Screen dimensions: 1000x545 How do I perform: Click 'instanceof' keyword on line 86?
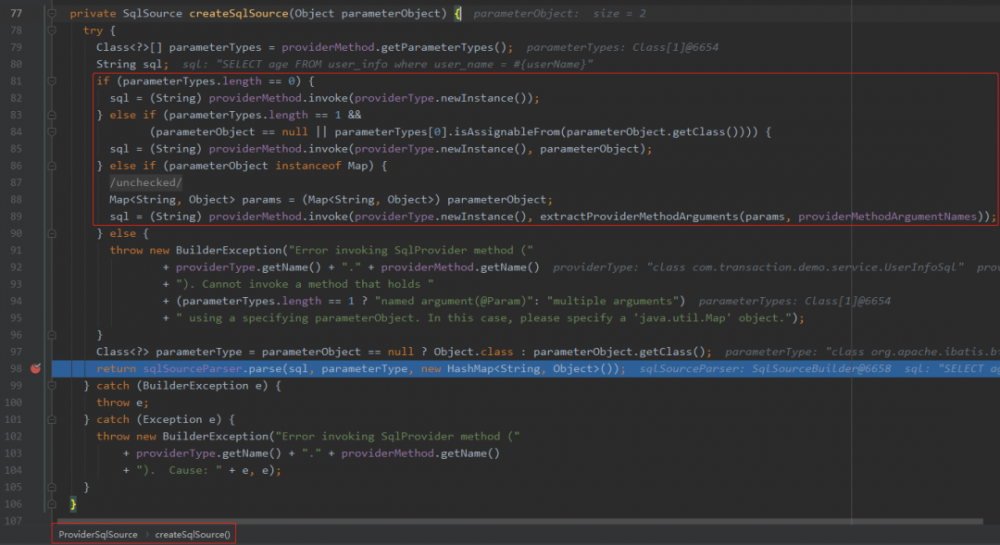coord(308,166)
